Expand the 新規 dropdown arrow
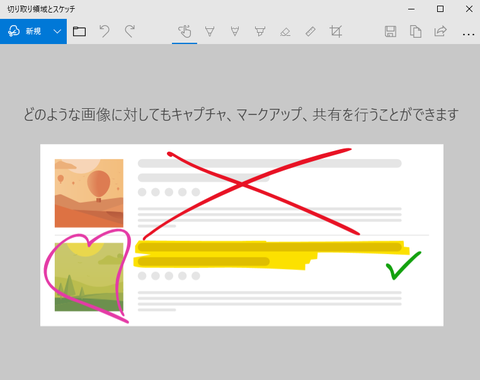480x380 pixels. [57, 31]
